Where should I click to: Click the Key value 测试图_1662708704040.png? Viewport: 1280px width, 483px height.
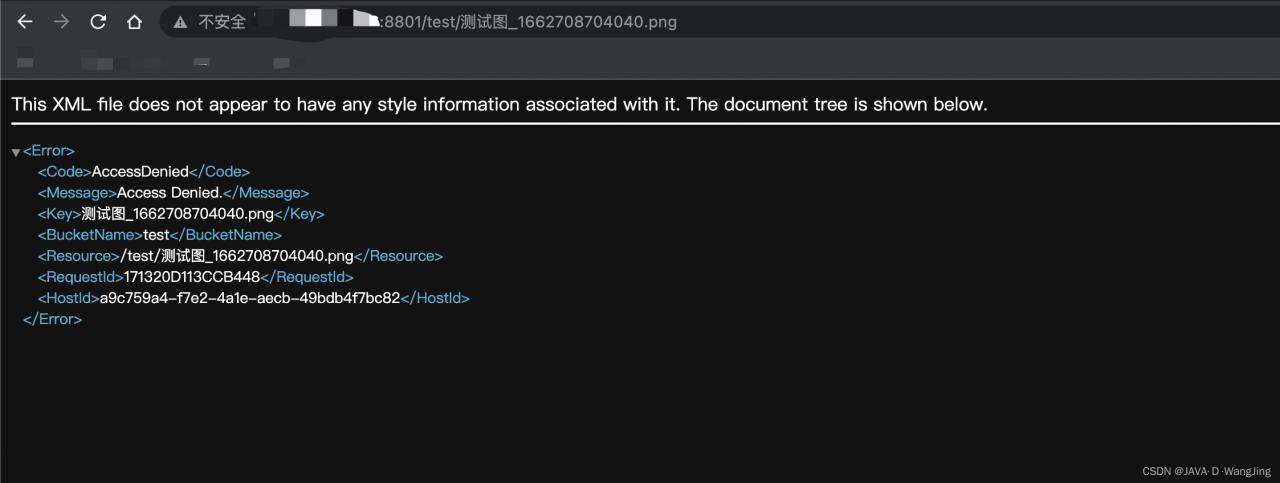[177, 214]
